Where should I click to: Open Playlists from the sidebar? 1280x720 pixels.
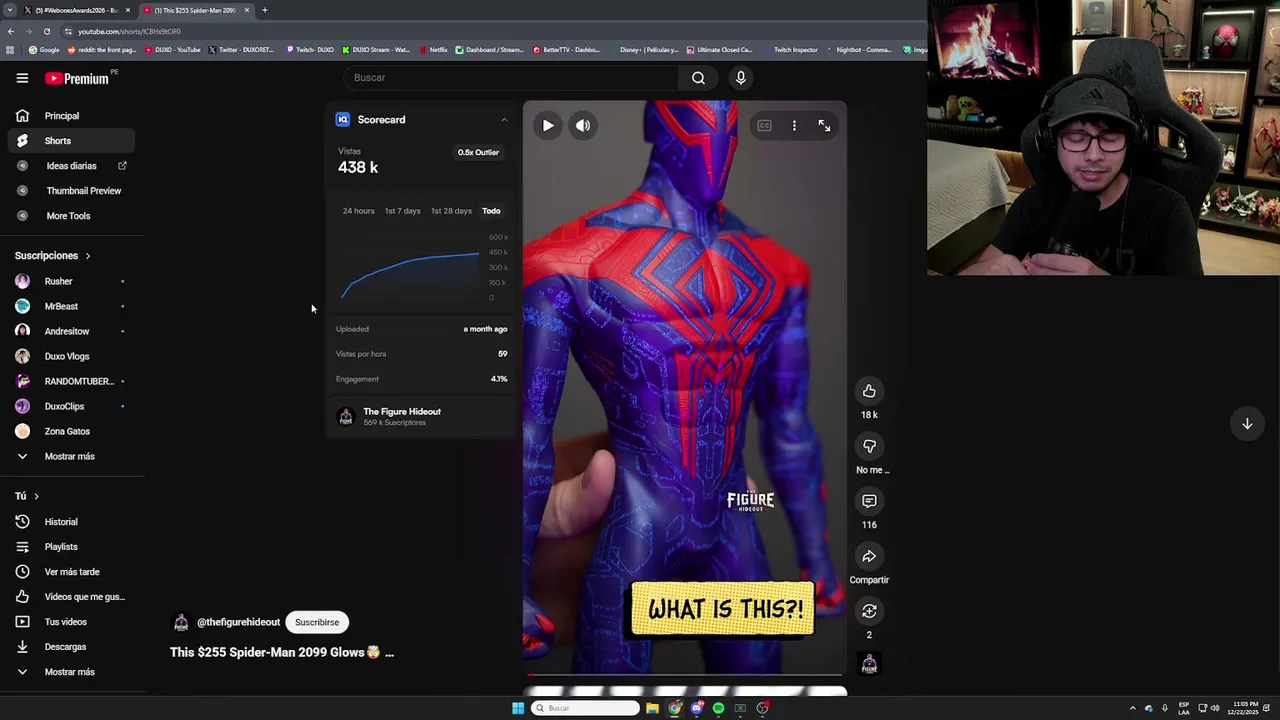point(70,547)
